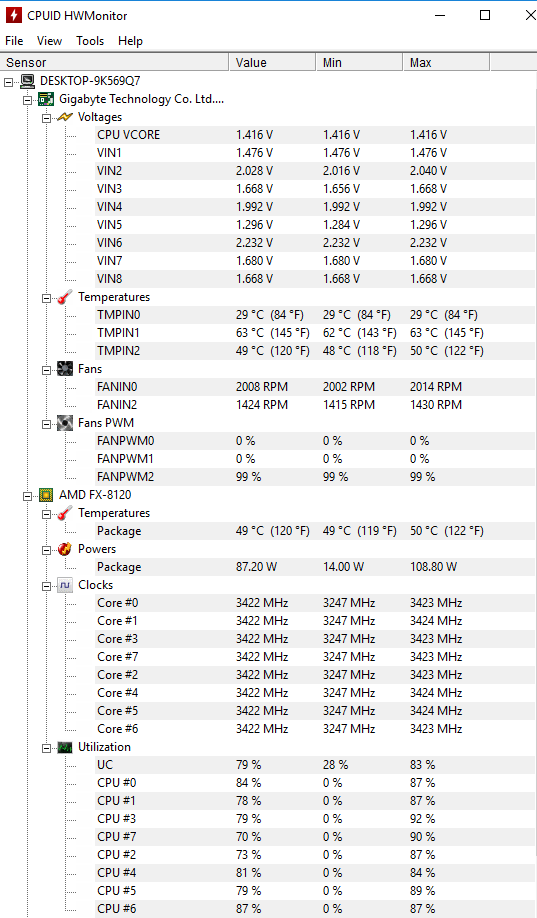This screenshot has width=537, height=918.
Task: Open the View menu
Action: tap(49, 41)
